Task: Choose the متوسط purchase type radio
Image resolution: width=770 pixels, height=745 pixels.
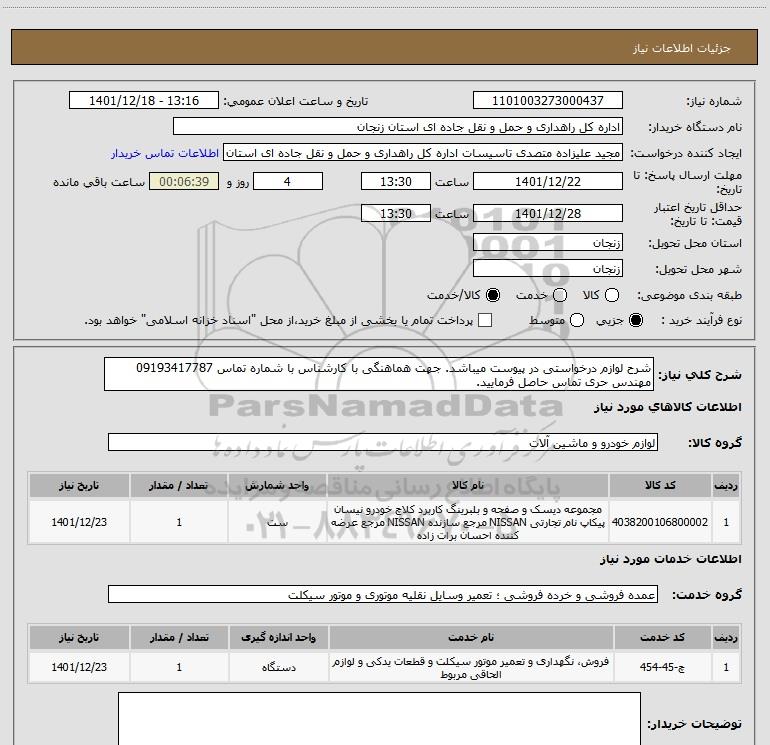Action: pos(577,320)
